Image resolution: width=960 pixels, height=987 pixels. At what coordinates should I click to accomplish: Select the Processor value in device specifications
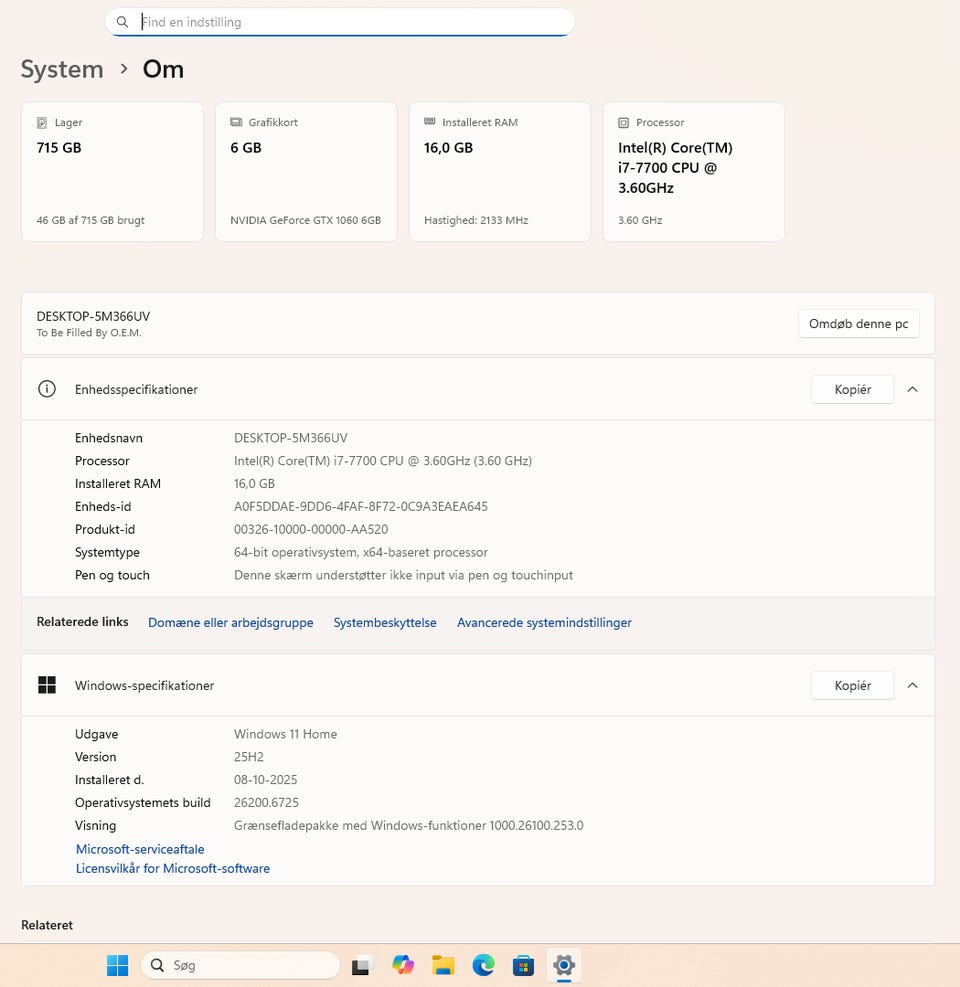pyautogui.click(x=383, y=461)
